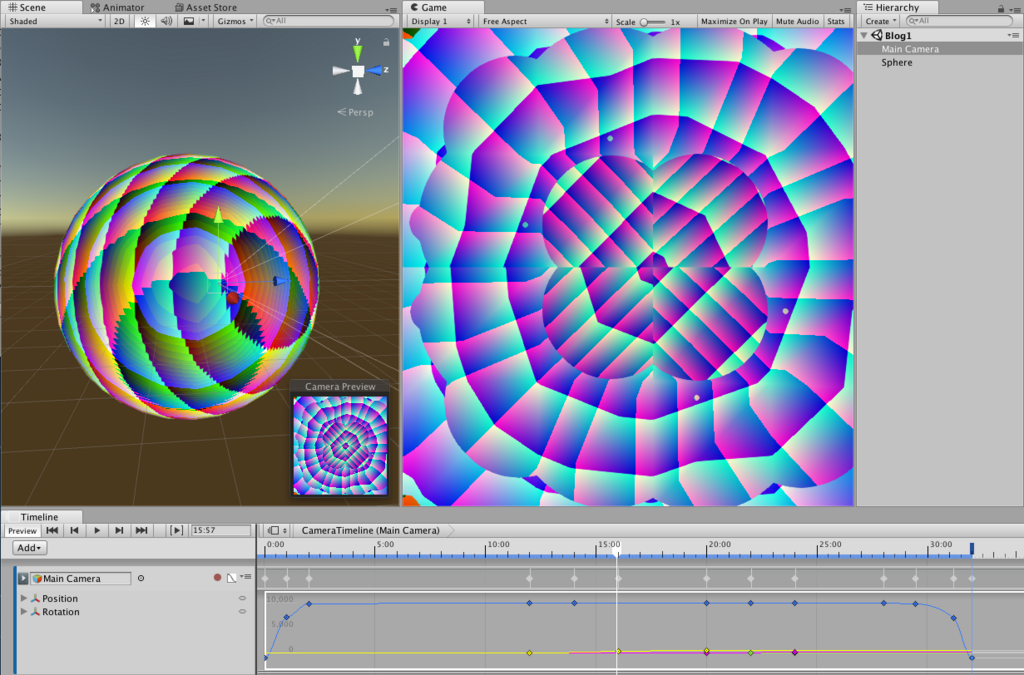Adjust the Game view Scale slider
Image resolution: width=1024 pixels, height=675 pixels.
coord(652,22)
